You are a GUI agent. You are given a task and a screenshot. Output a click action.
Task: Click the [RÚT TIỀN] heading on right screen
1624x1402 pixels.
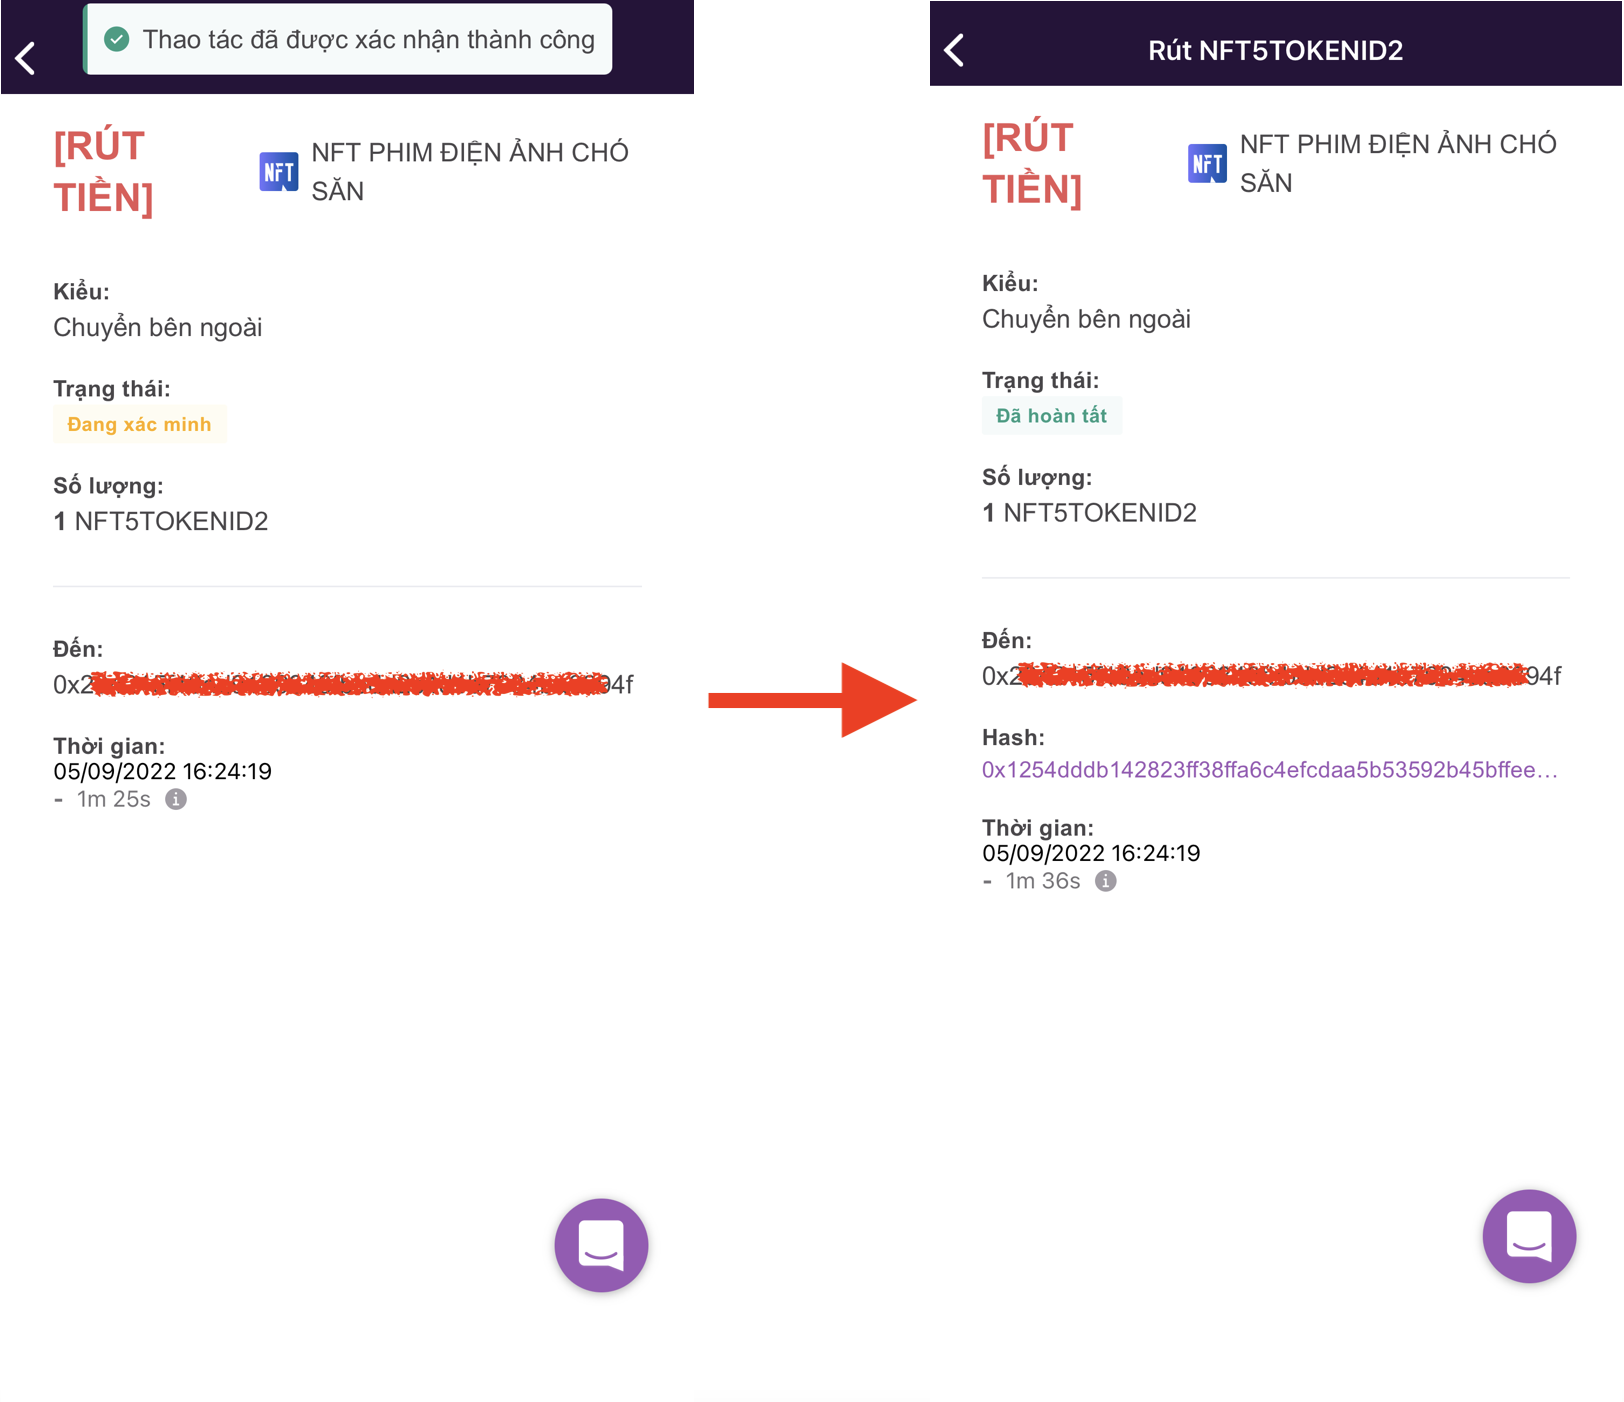[1031, 164]
